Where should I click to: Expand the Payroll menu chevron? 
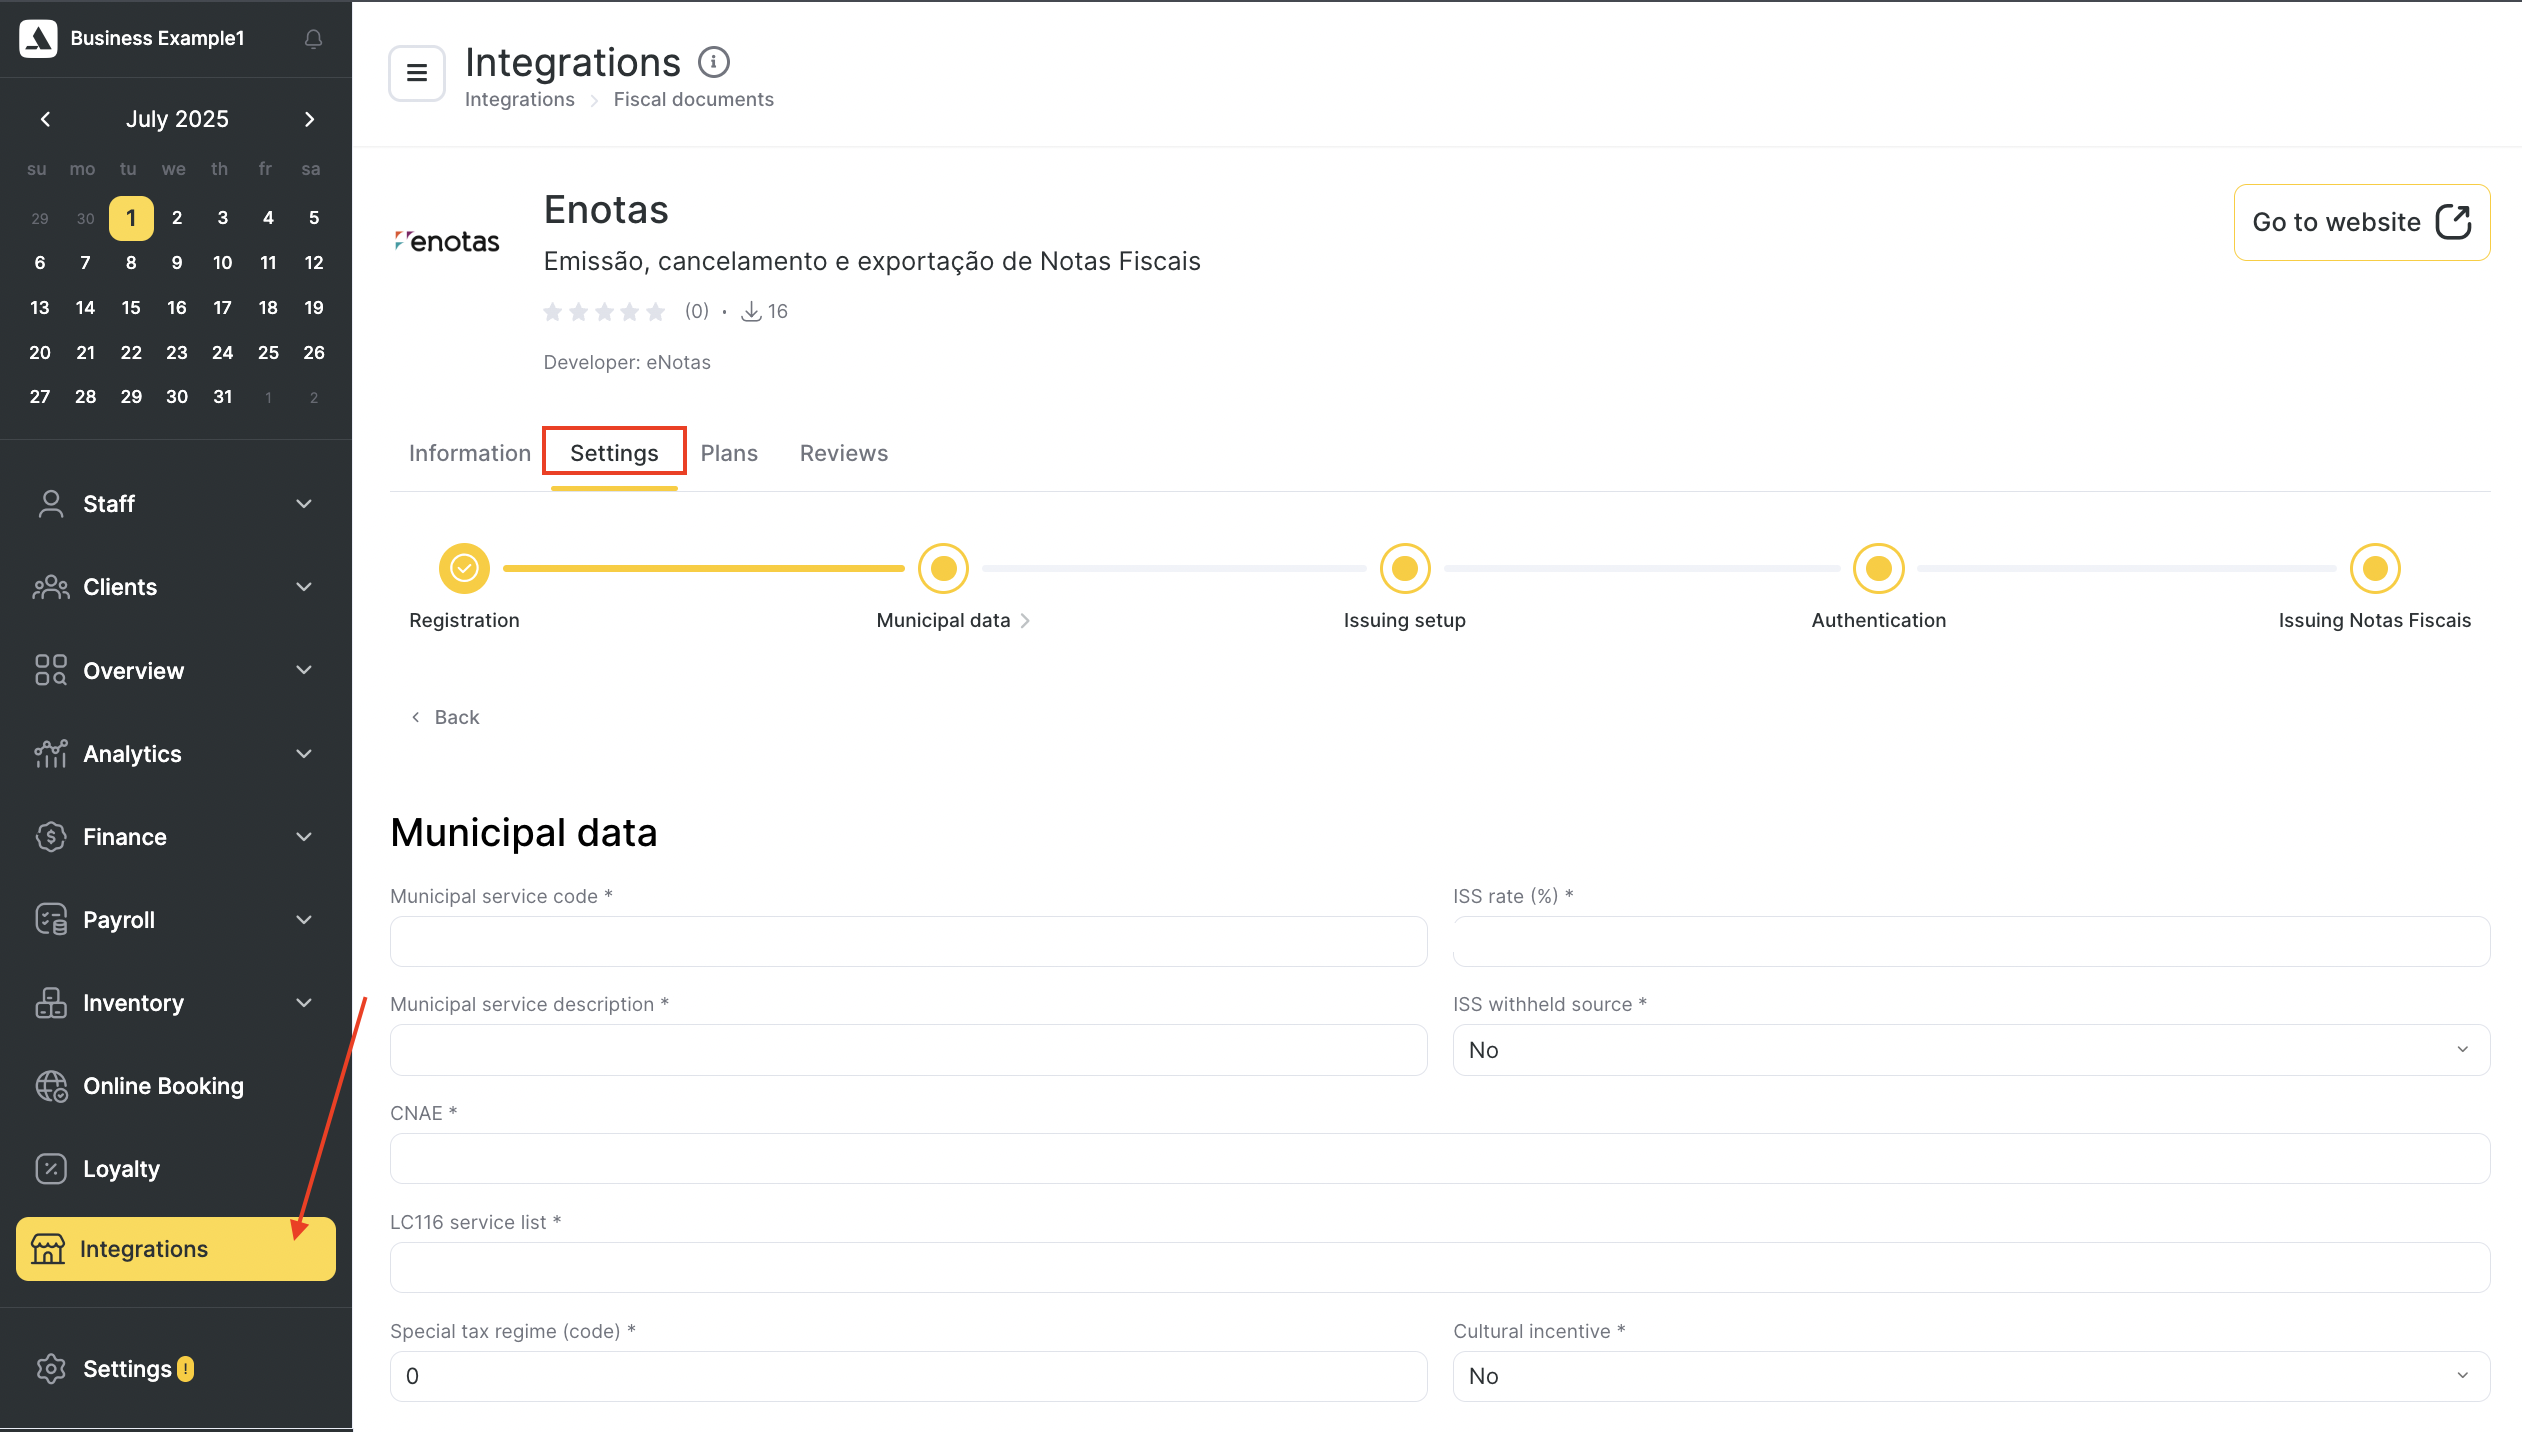point(304,919)
